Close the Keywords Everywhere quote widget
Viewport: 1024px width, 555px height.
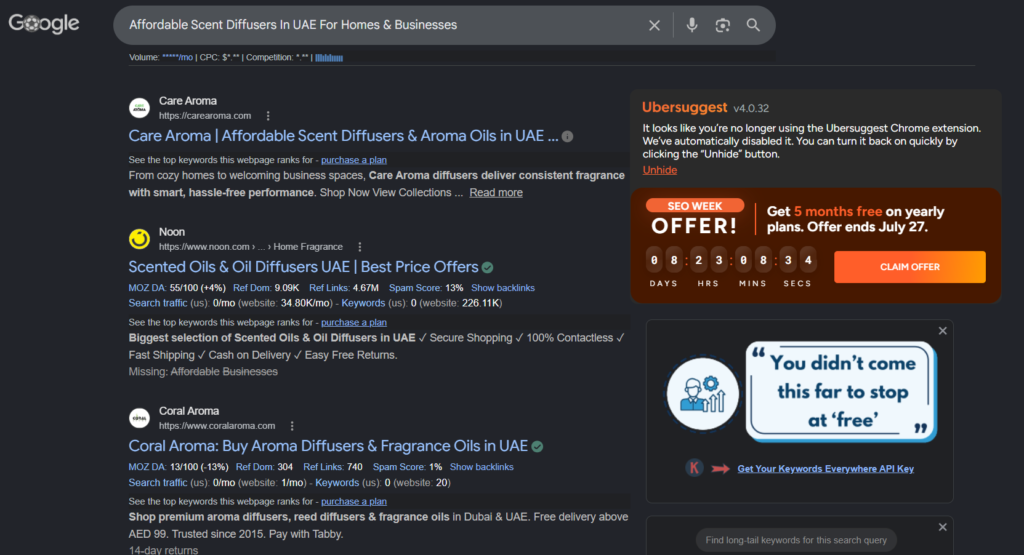942,331
